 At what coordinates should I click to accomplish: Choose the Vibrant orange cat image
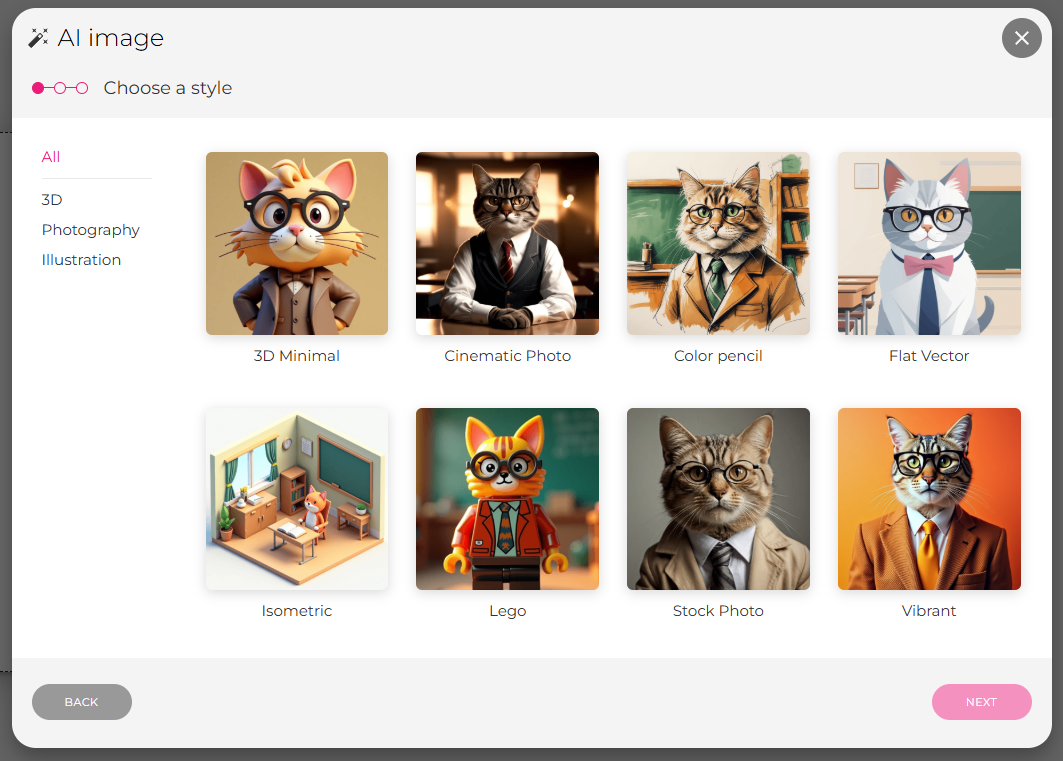(929, 498)
